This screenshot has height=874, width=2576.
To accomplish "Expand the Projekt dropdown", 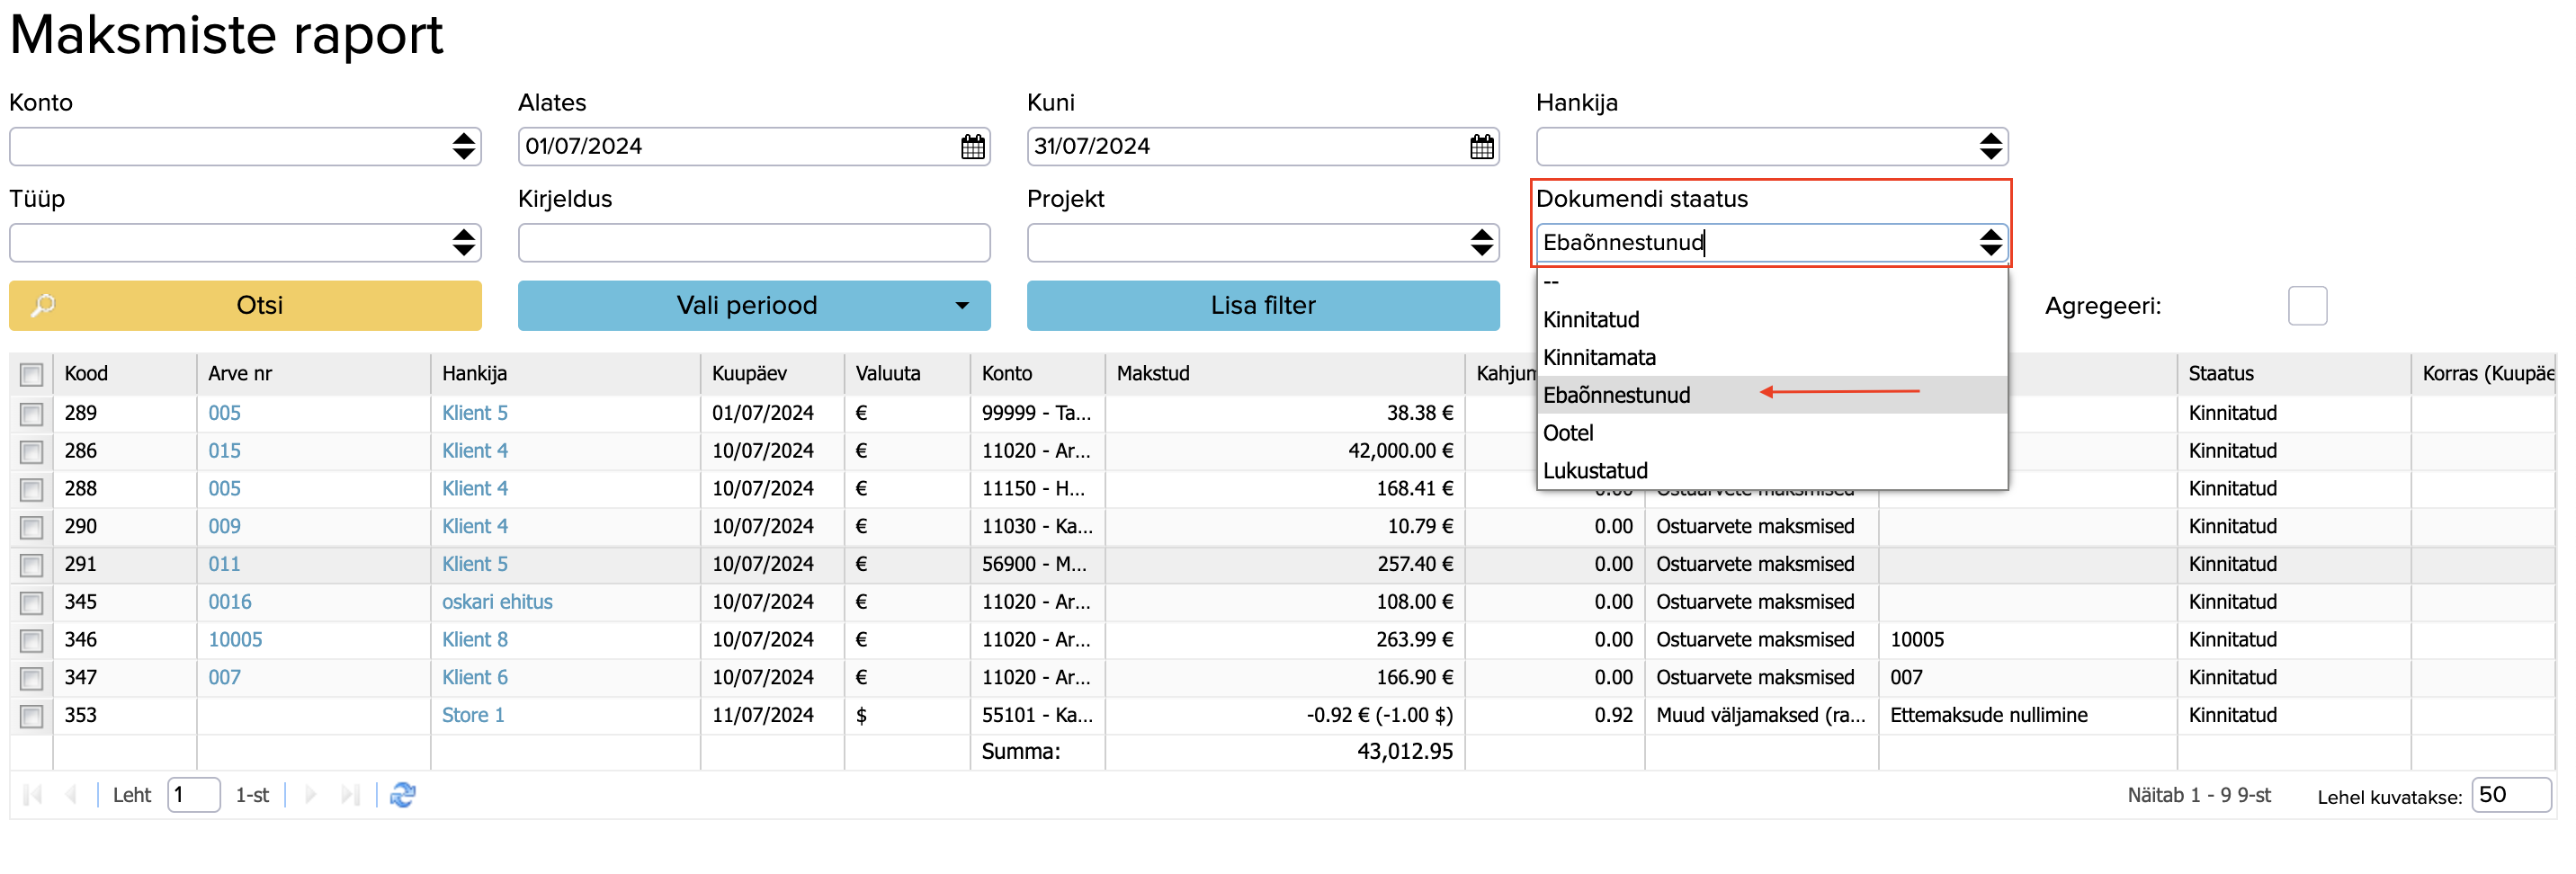I will coord(1481,243).
